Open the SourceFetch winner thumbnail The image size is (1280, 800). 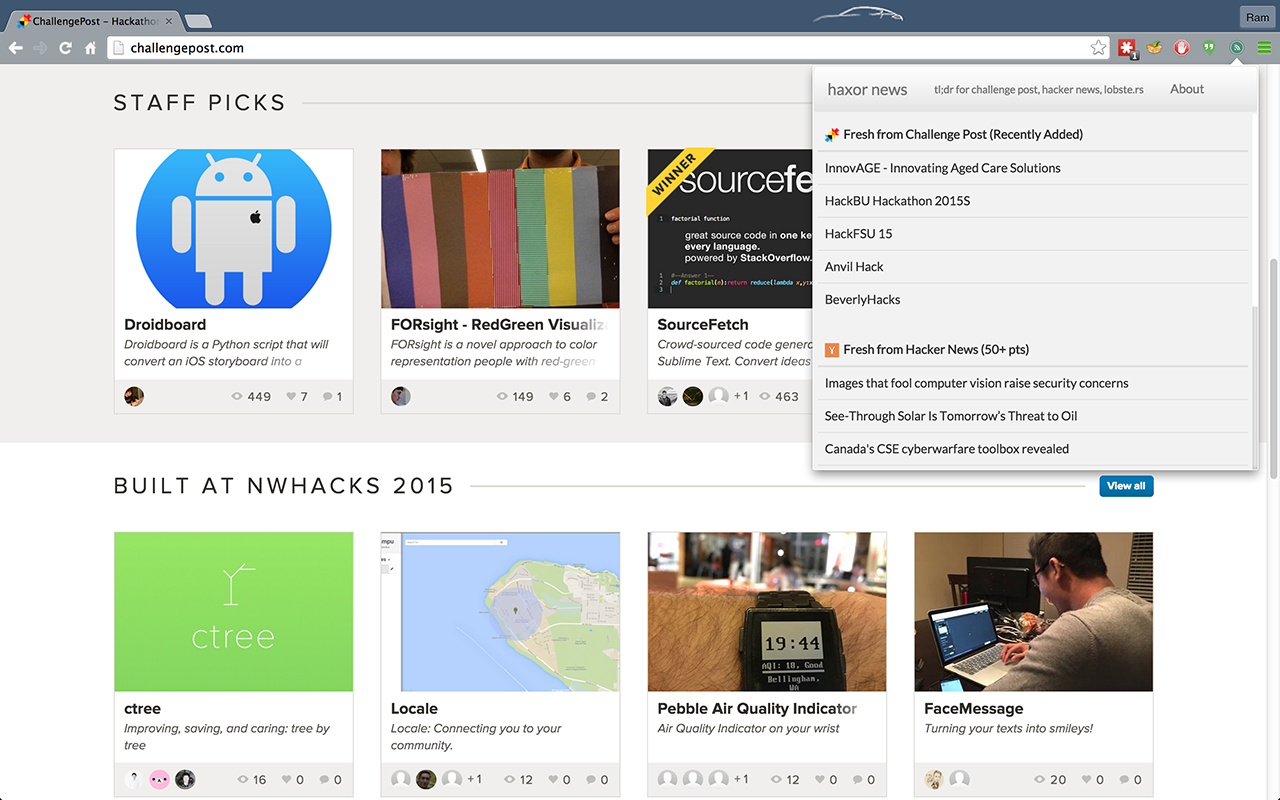click(730, 229)
